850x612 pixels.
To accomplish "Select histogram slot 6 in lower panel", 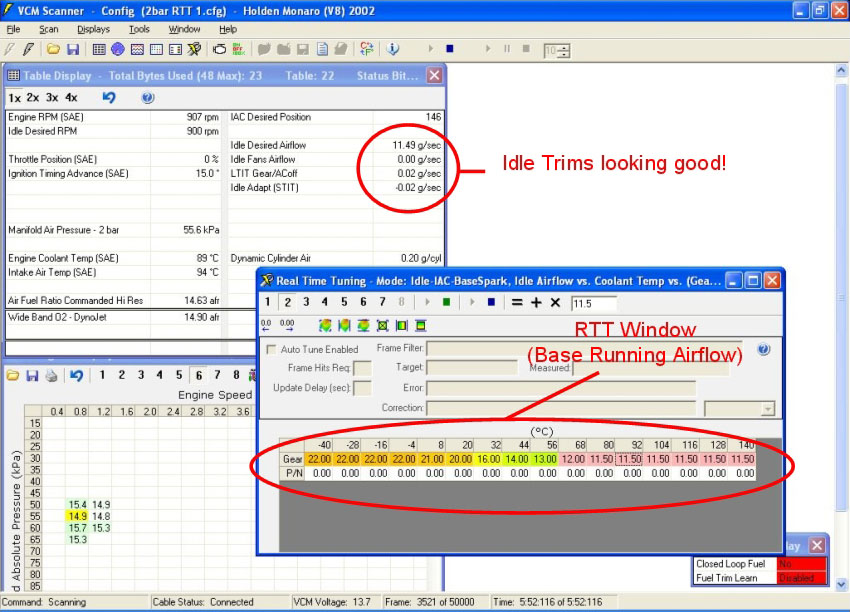I will pyautogui.click(x=199, y=375).
